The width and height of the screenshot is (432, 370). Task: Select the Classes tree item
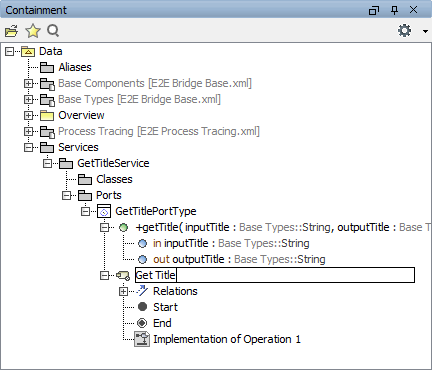tap(114, 179)
